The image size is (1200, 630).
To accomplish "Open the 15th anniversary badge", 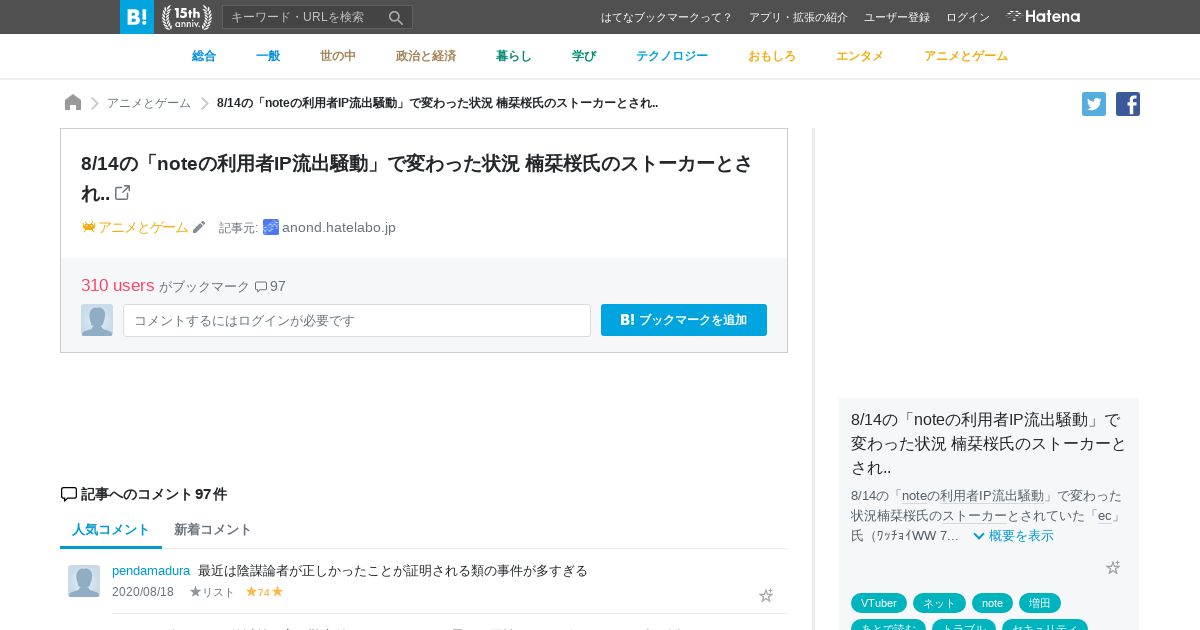I will (187, 17).
